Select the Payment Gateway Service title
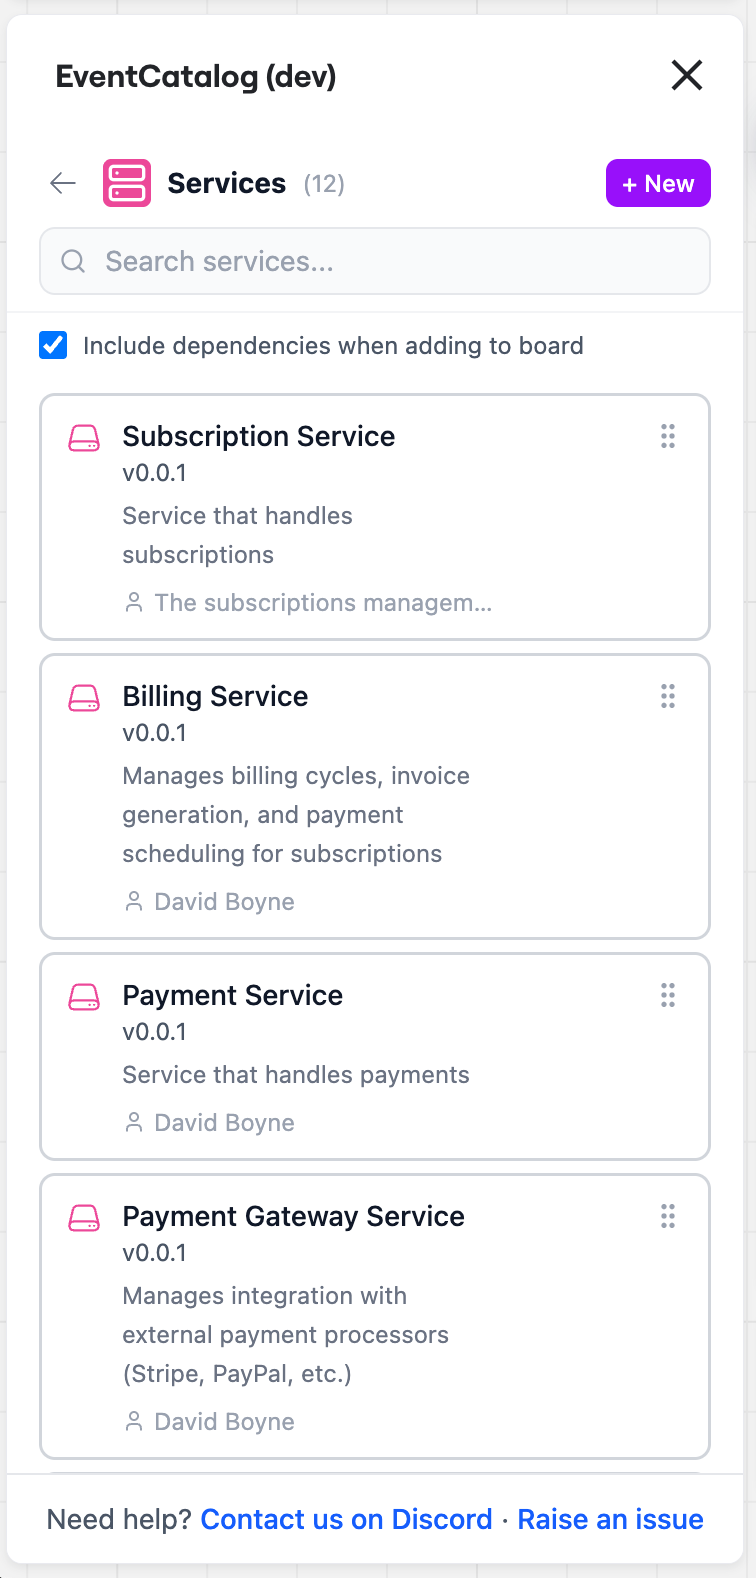This screenshot has width=756, height=1578. pyautogui.click(x=293, y=1216)
